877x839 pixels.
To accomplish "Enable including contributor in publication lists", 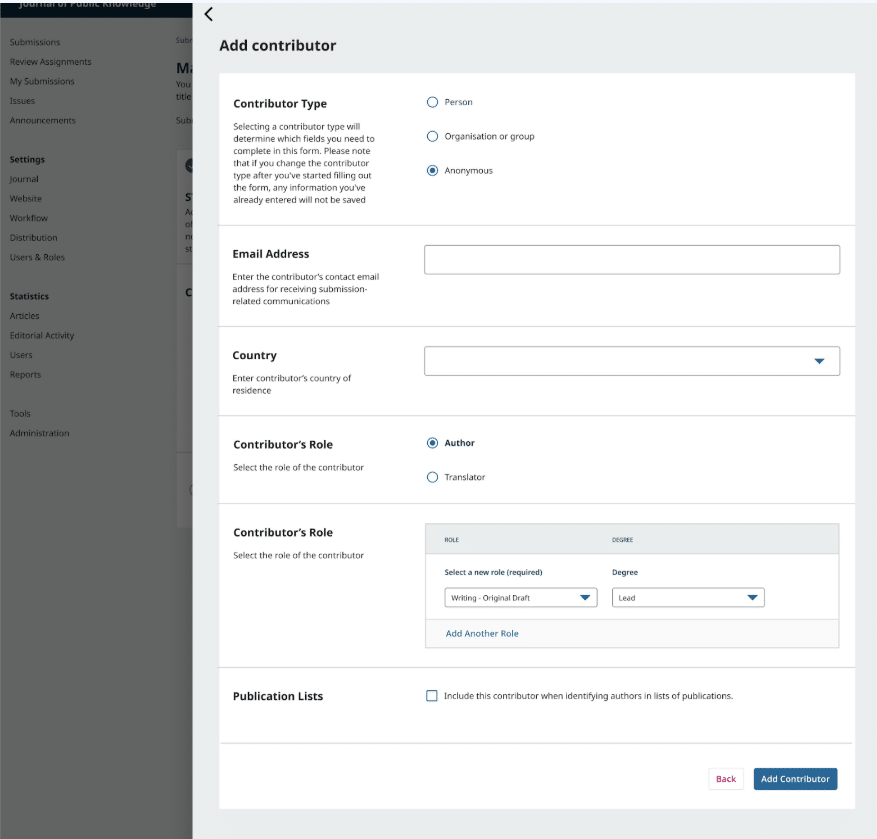I will (432, 696).
